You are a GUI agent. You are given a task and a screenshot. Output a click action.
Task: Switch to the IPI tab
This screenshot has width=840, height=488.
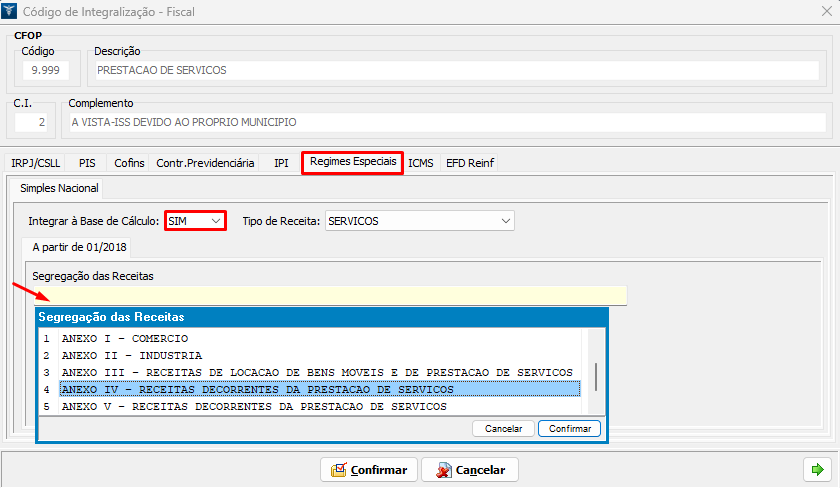(281, 163)
